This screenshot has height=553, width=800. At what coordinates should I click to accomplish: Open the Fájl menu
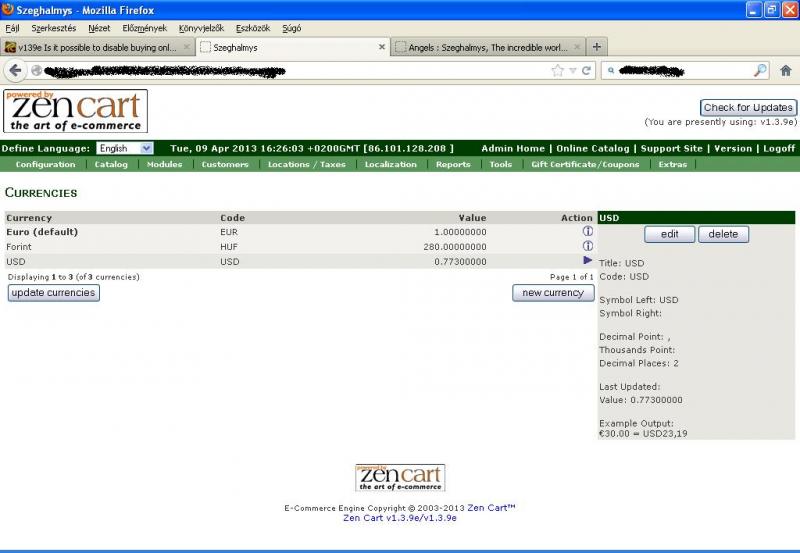click(x=13, y=28)
